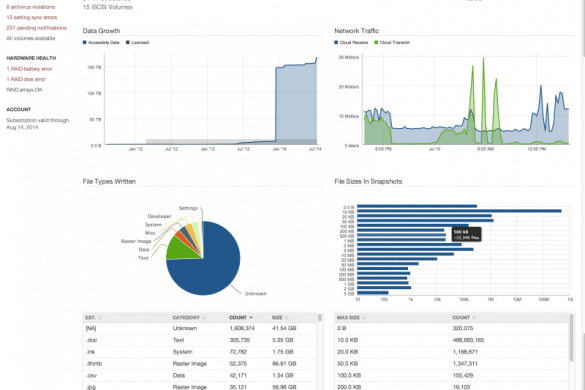Toggle the Cloud Receive legend swatch

[336, 43]
